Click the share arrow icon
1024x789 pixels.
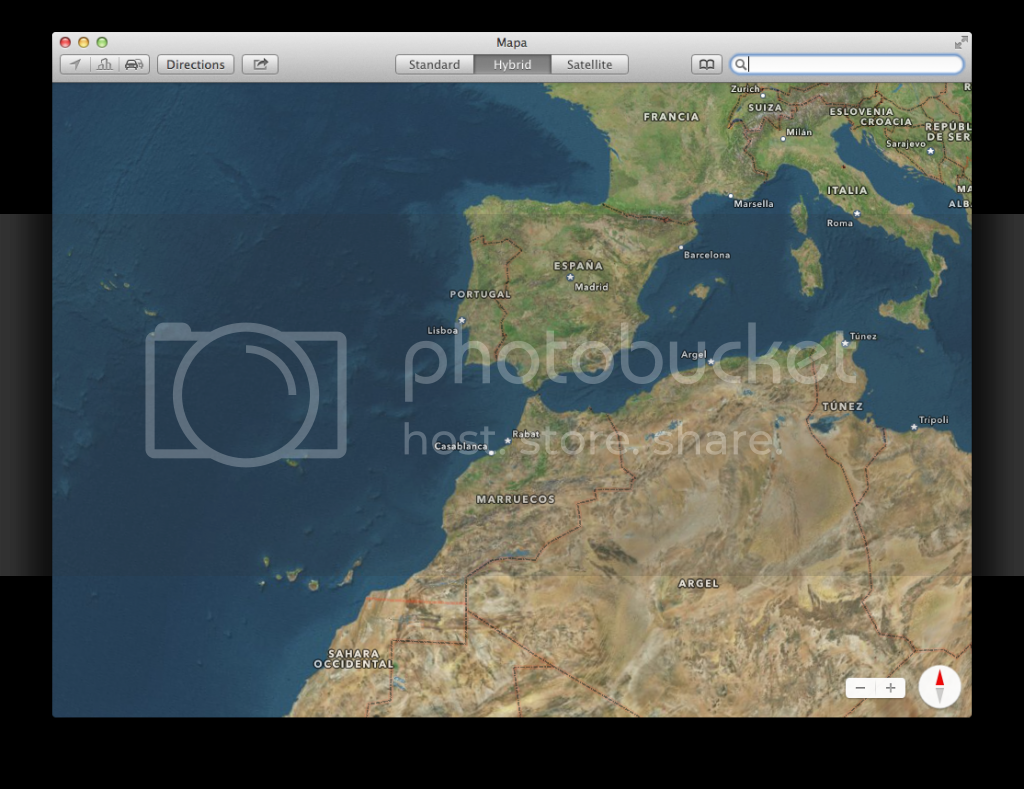click(x=261, y=64)
